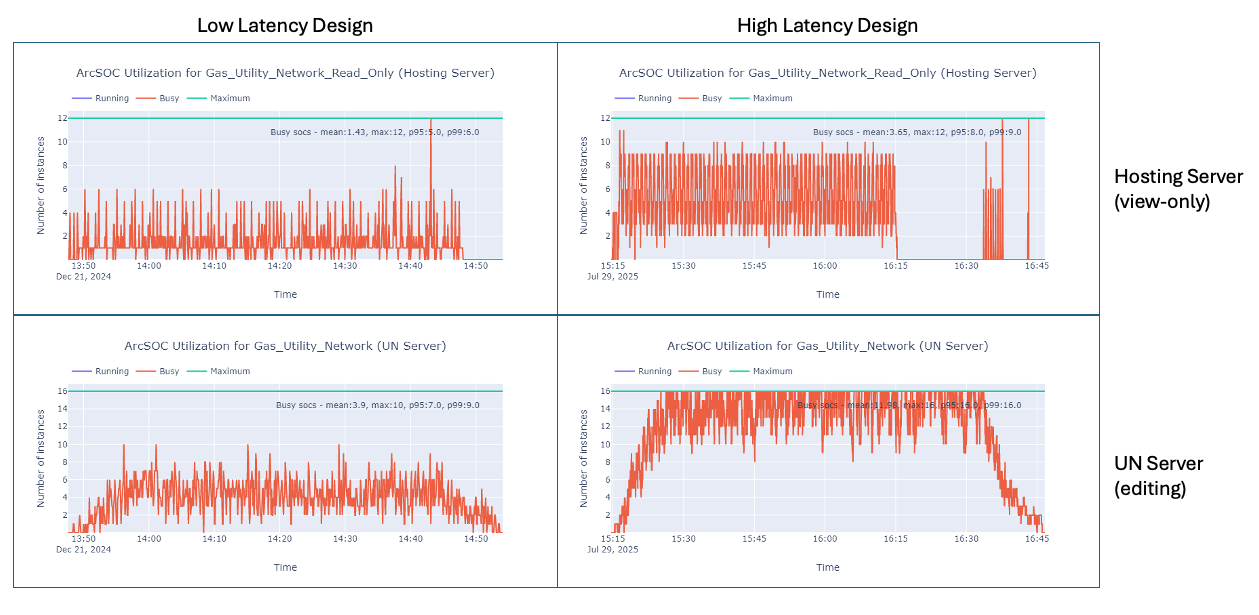Toggle Maximum legend in top-left chart
The width and height of the screenshot is (1259, 615).
[x=218, y=98]
